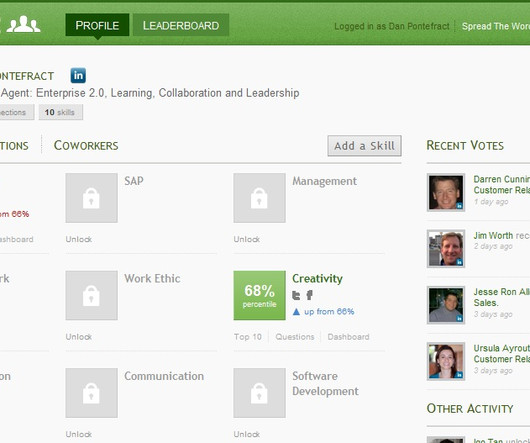Click the 'up from 66%' text
Viewport: 530px width, 443px height.
329,312
